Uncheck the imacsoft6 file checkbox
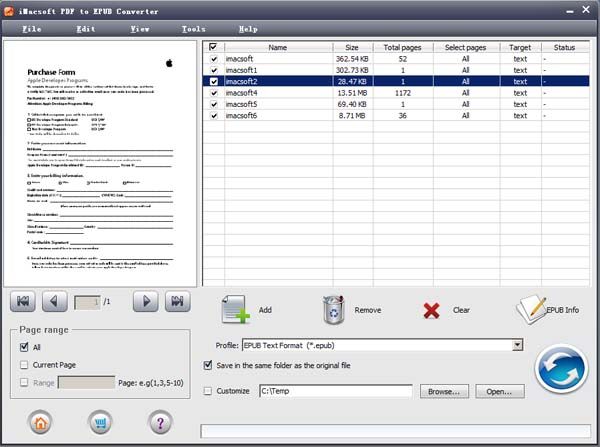The width and height of the screenshot is (600, 447). 214,116
